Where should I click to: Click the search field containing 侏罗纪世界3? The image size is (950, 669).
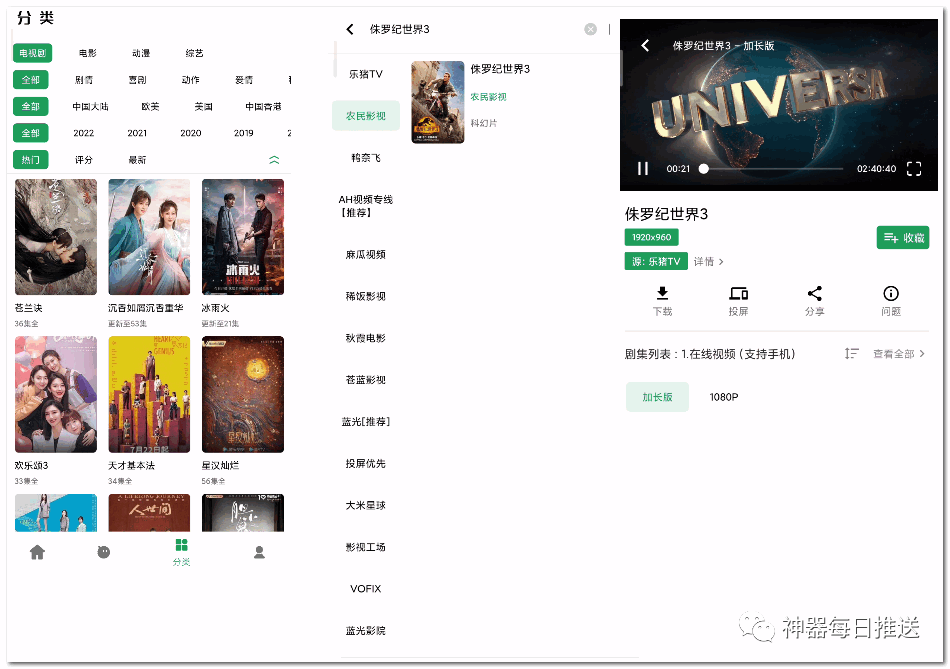tap(473, 29)
